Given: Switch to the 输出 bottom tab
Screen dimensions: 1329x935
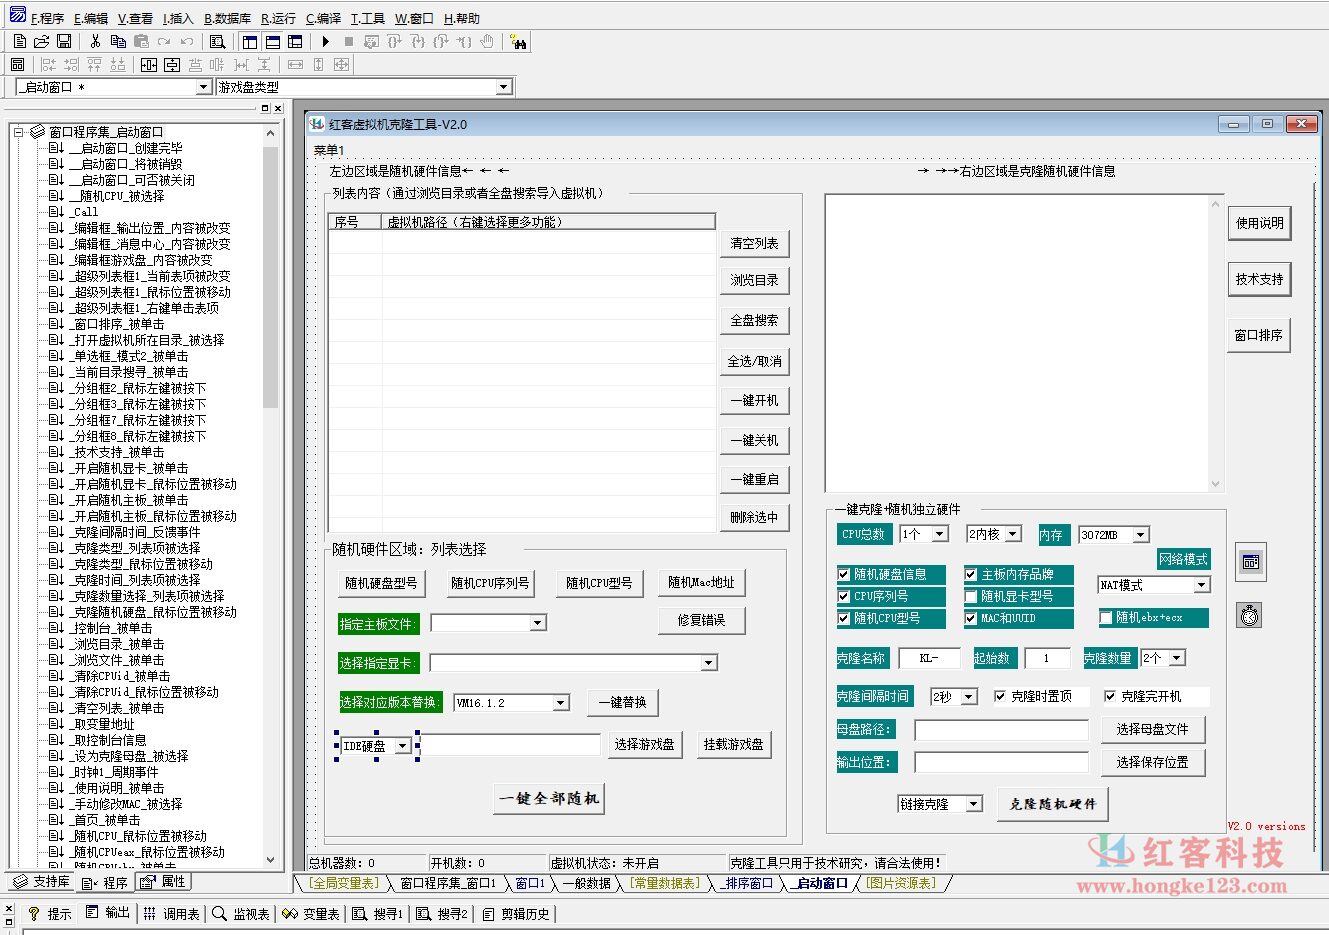Looking at the screenshot, I should click(x=109, y=913).
